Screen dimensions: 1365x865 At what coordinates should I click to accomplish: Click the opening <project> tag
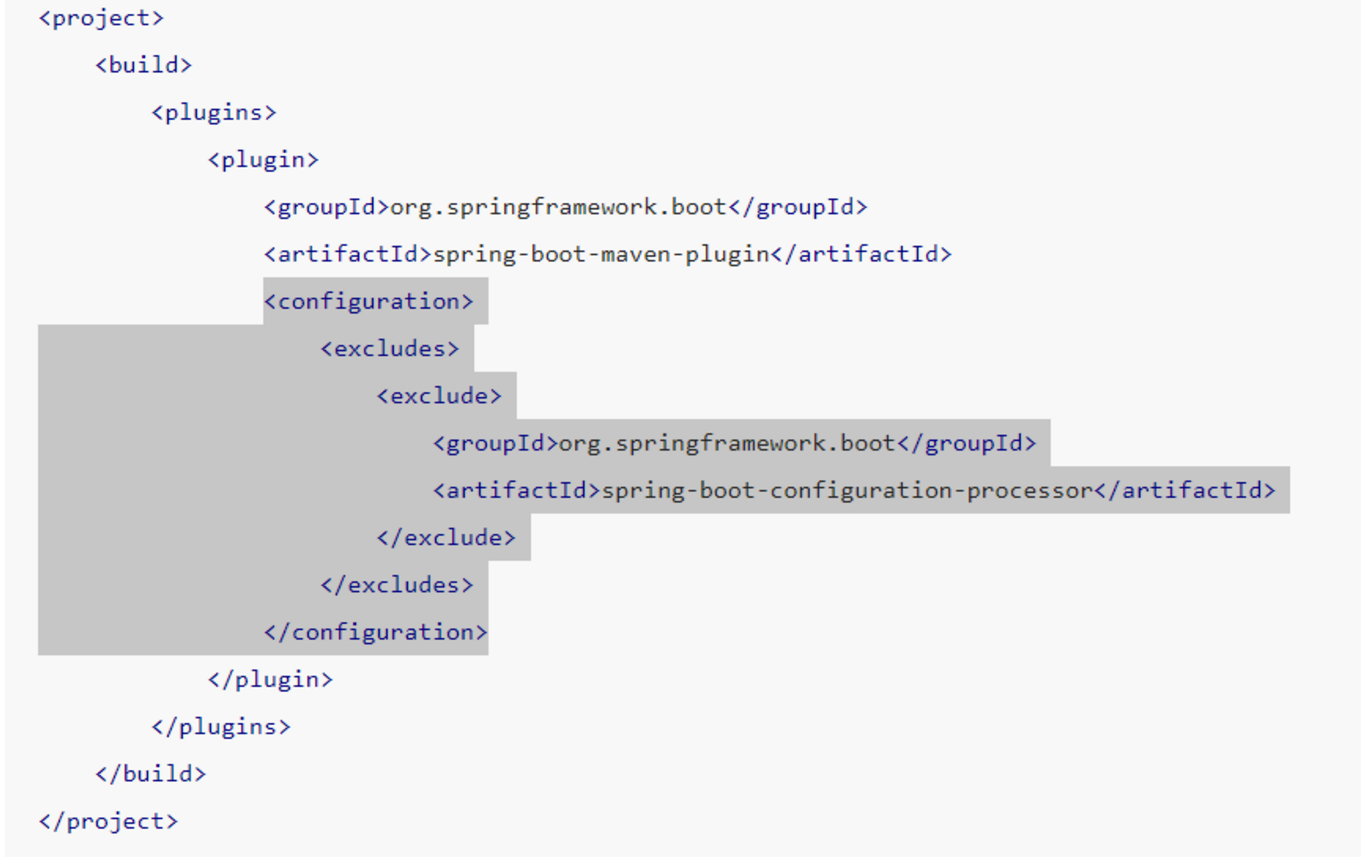tap(101, 18)
